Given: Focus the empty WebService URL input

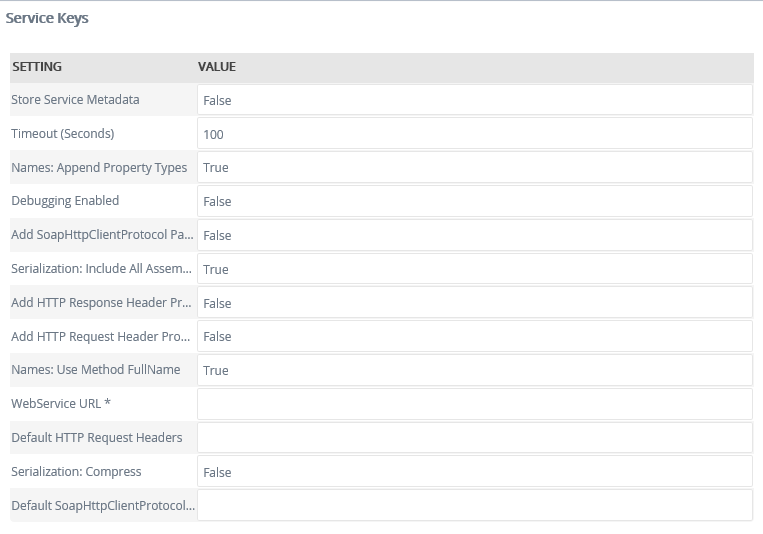Looking at the screenshot, I should pyautogui.click(x=474, y=404).
